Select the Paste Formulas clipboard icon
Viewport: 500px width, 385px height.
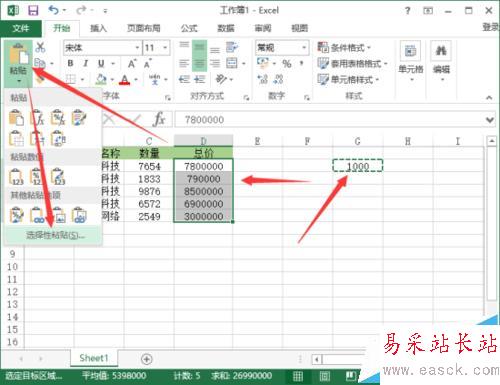pos(37,118)
